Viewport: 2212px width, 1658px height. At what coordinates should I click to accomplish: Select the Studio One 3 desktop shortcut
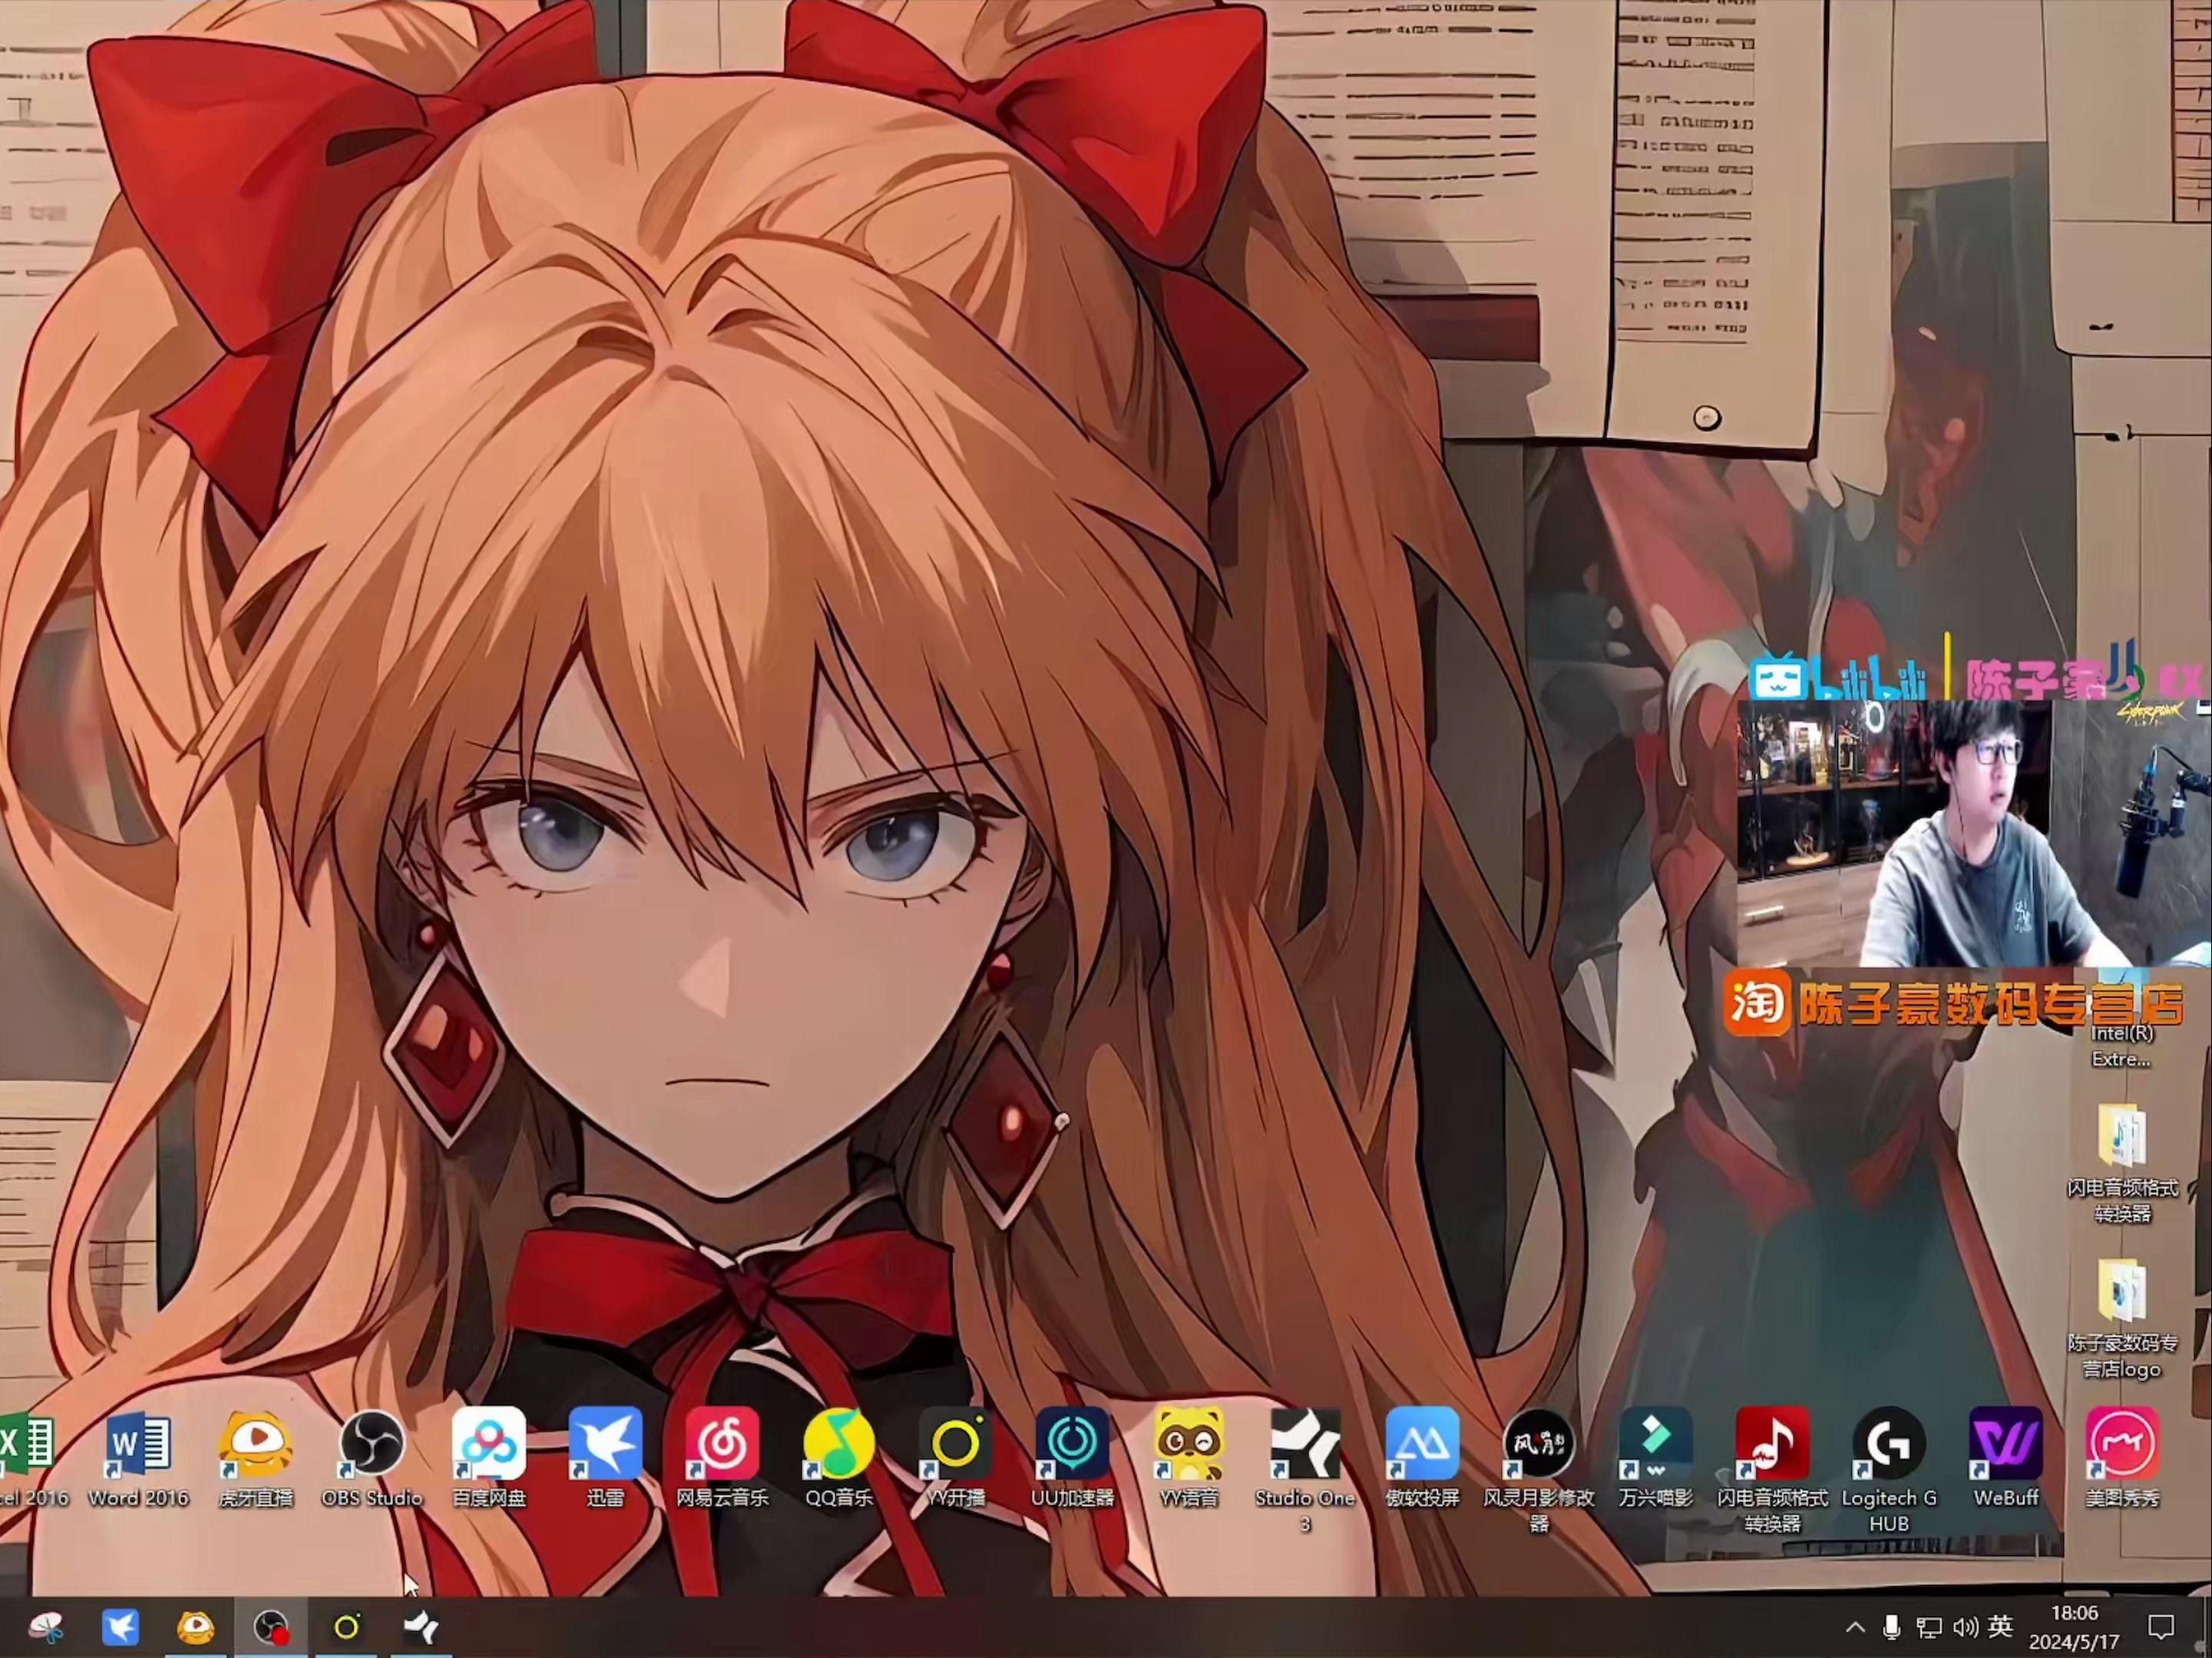(1305, 1470)
